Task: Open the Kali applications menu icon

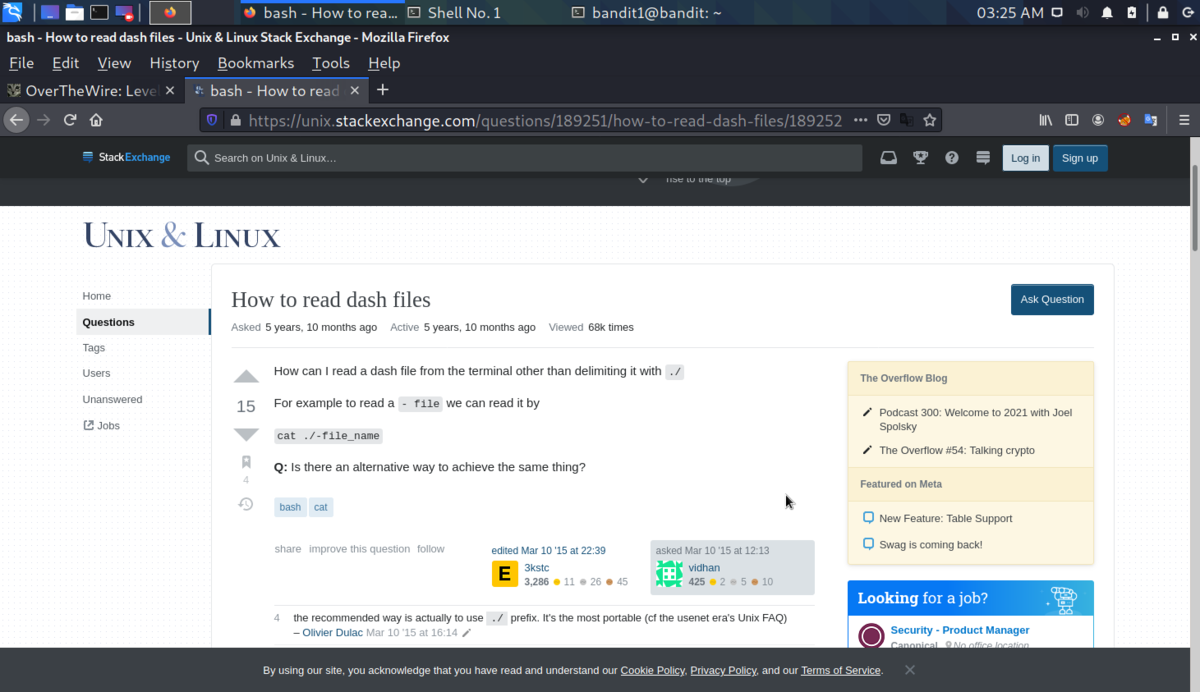Action: [x=13, y=13]
